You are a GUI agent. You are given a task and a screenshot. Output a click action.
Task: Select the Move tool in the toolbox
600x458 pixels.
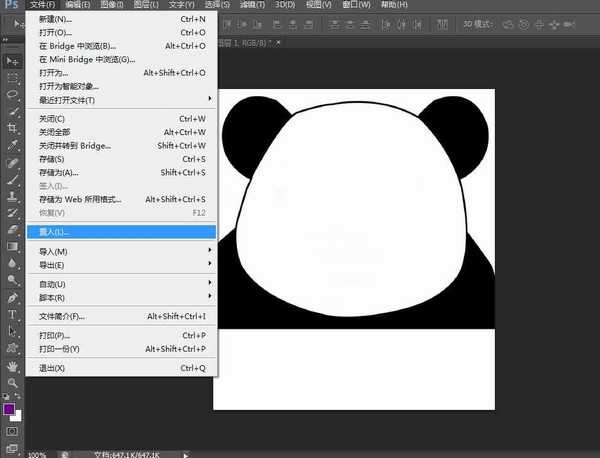(x=13, y=61)
